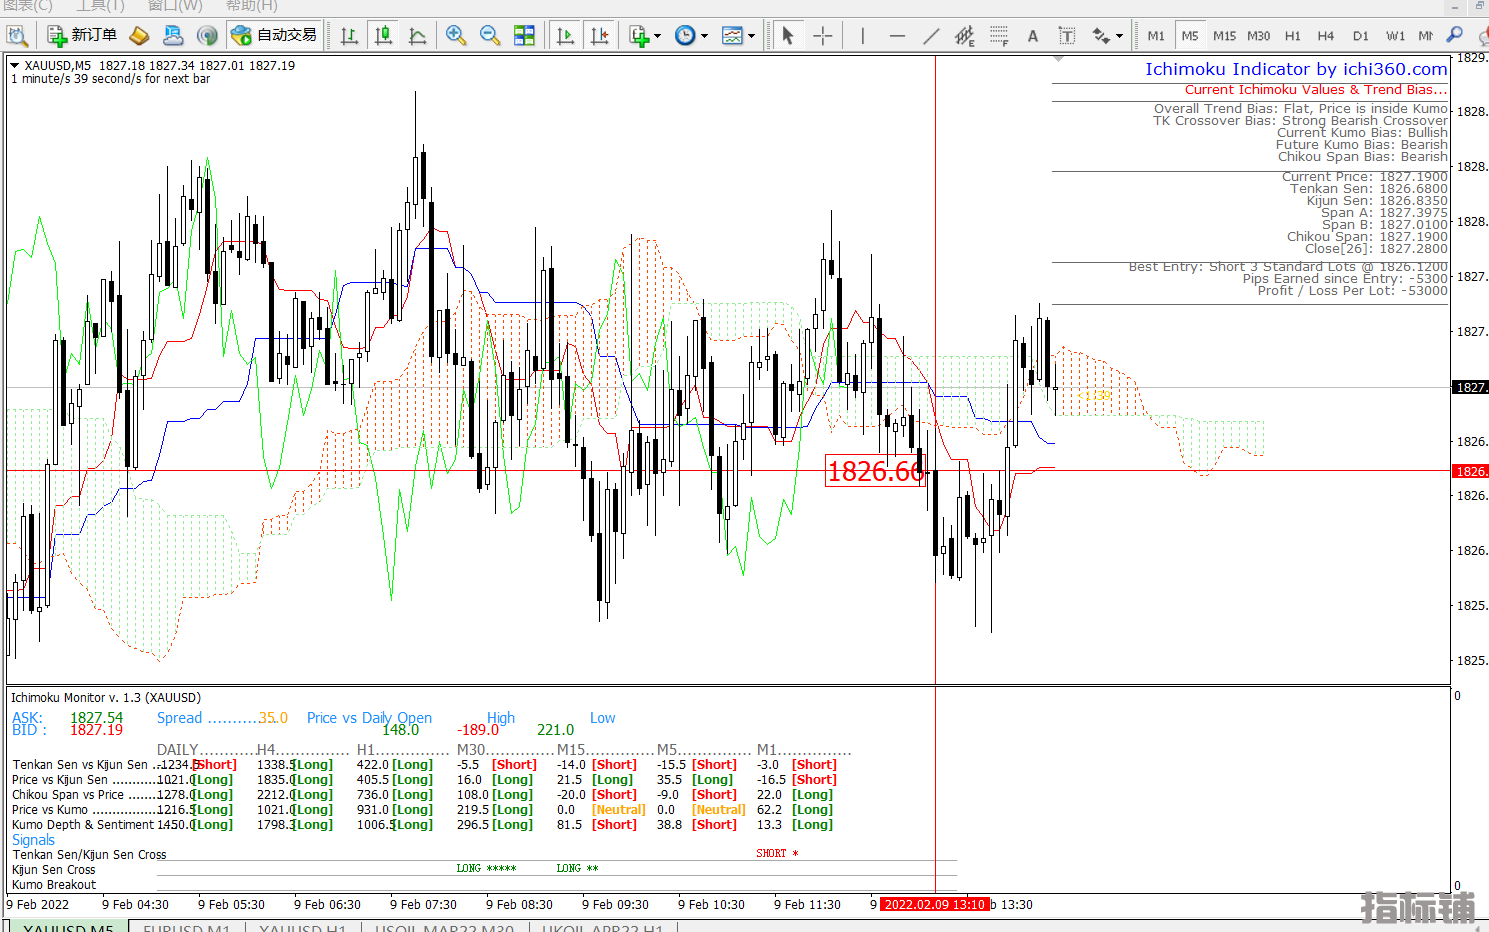Select the Trendline drawing tool
The height and width of the screenshot is (932, 1489).
(930, 36)
